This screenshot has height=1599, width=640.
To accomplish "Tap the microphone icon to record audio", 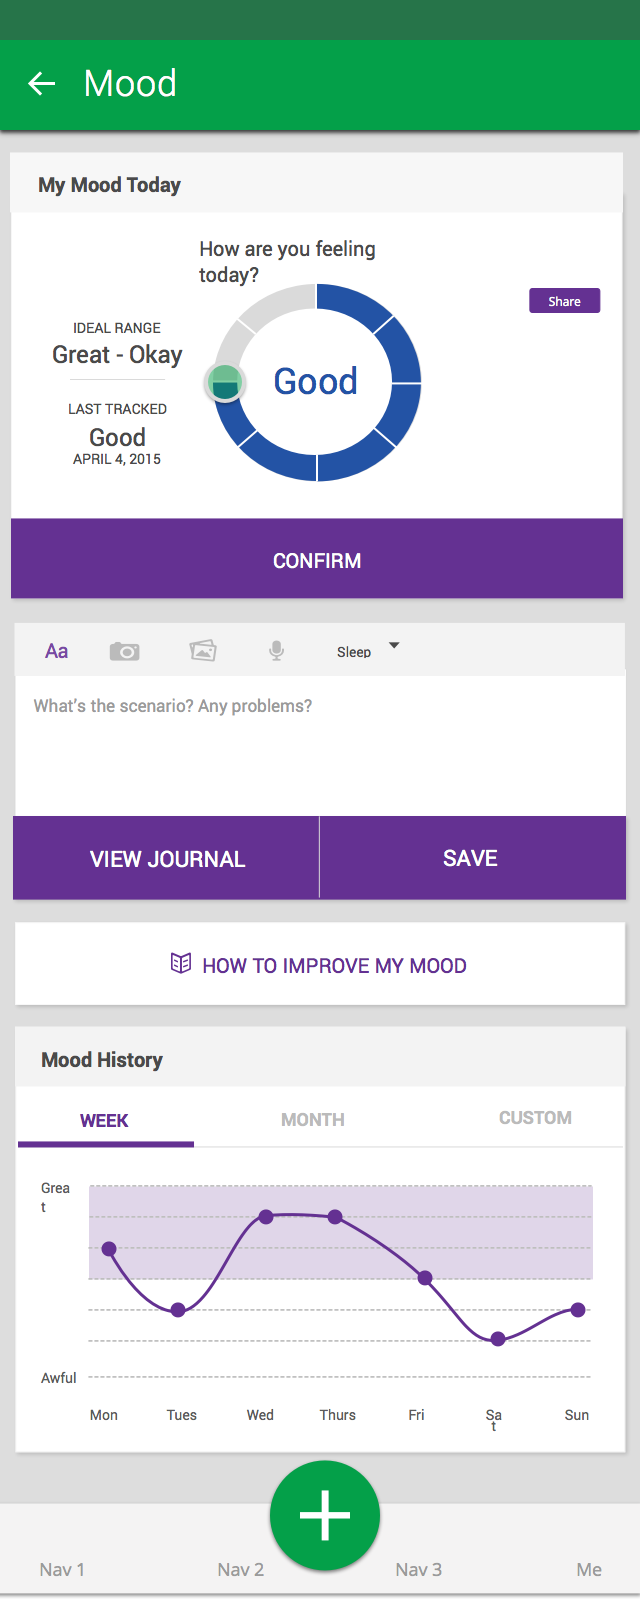I will tap(277, 651).
